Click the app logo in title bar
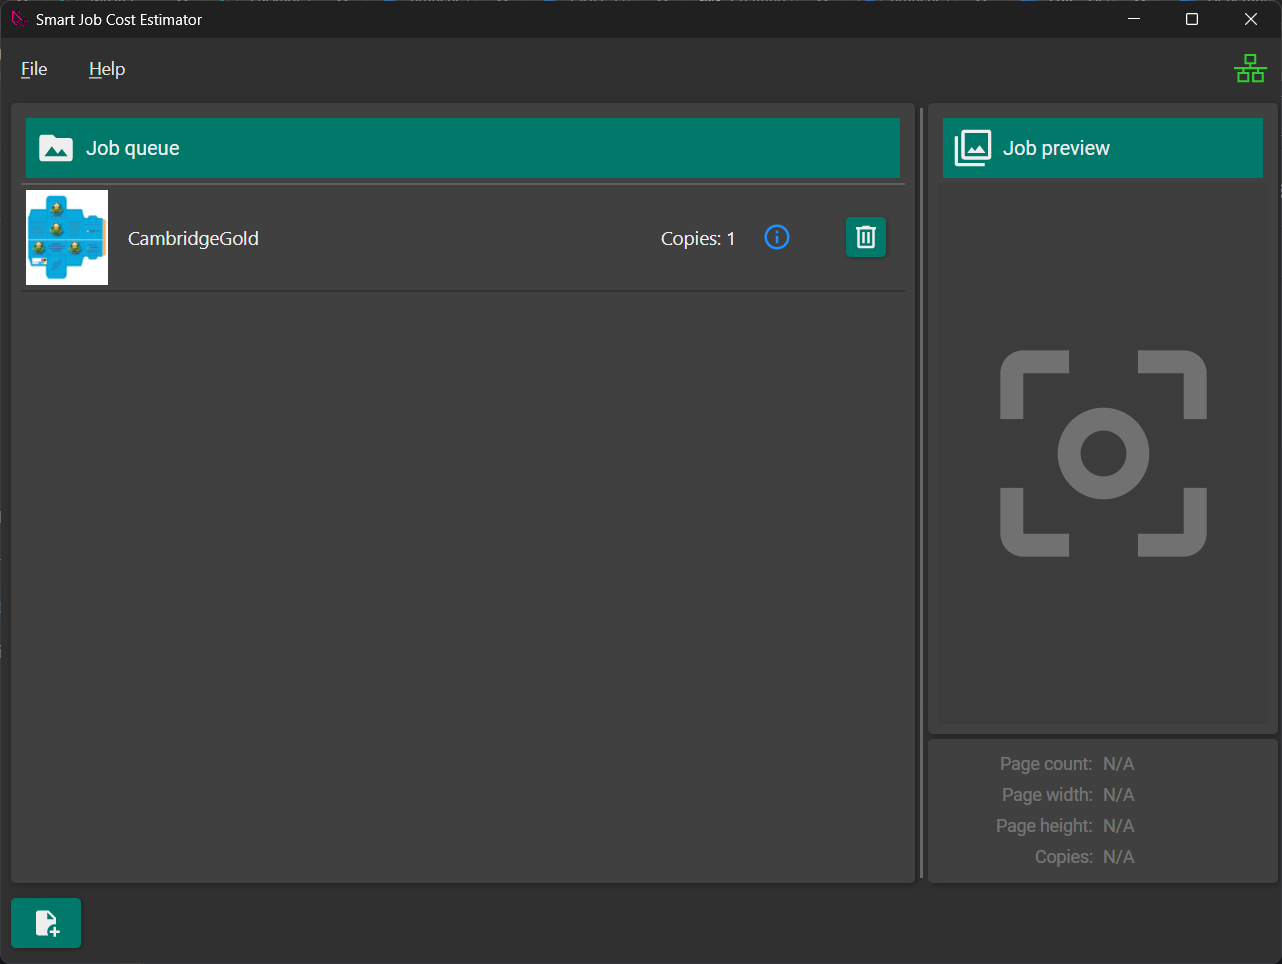This screenshot has width=1282, height=964. point(18,19)
